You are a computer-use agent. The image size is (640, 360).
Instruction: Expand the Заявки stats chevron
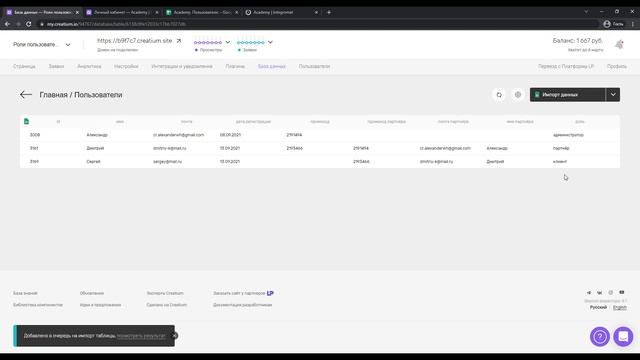pos(270,42)
